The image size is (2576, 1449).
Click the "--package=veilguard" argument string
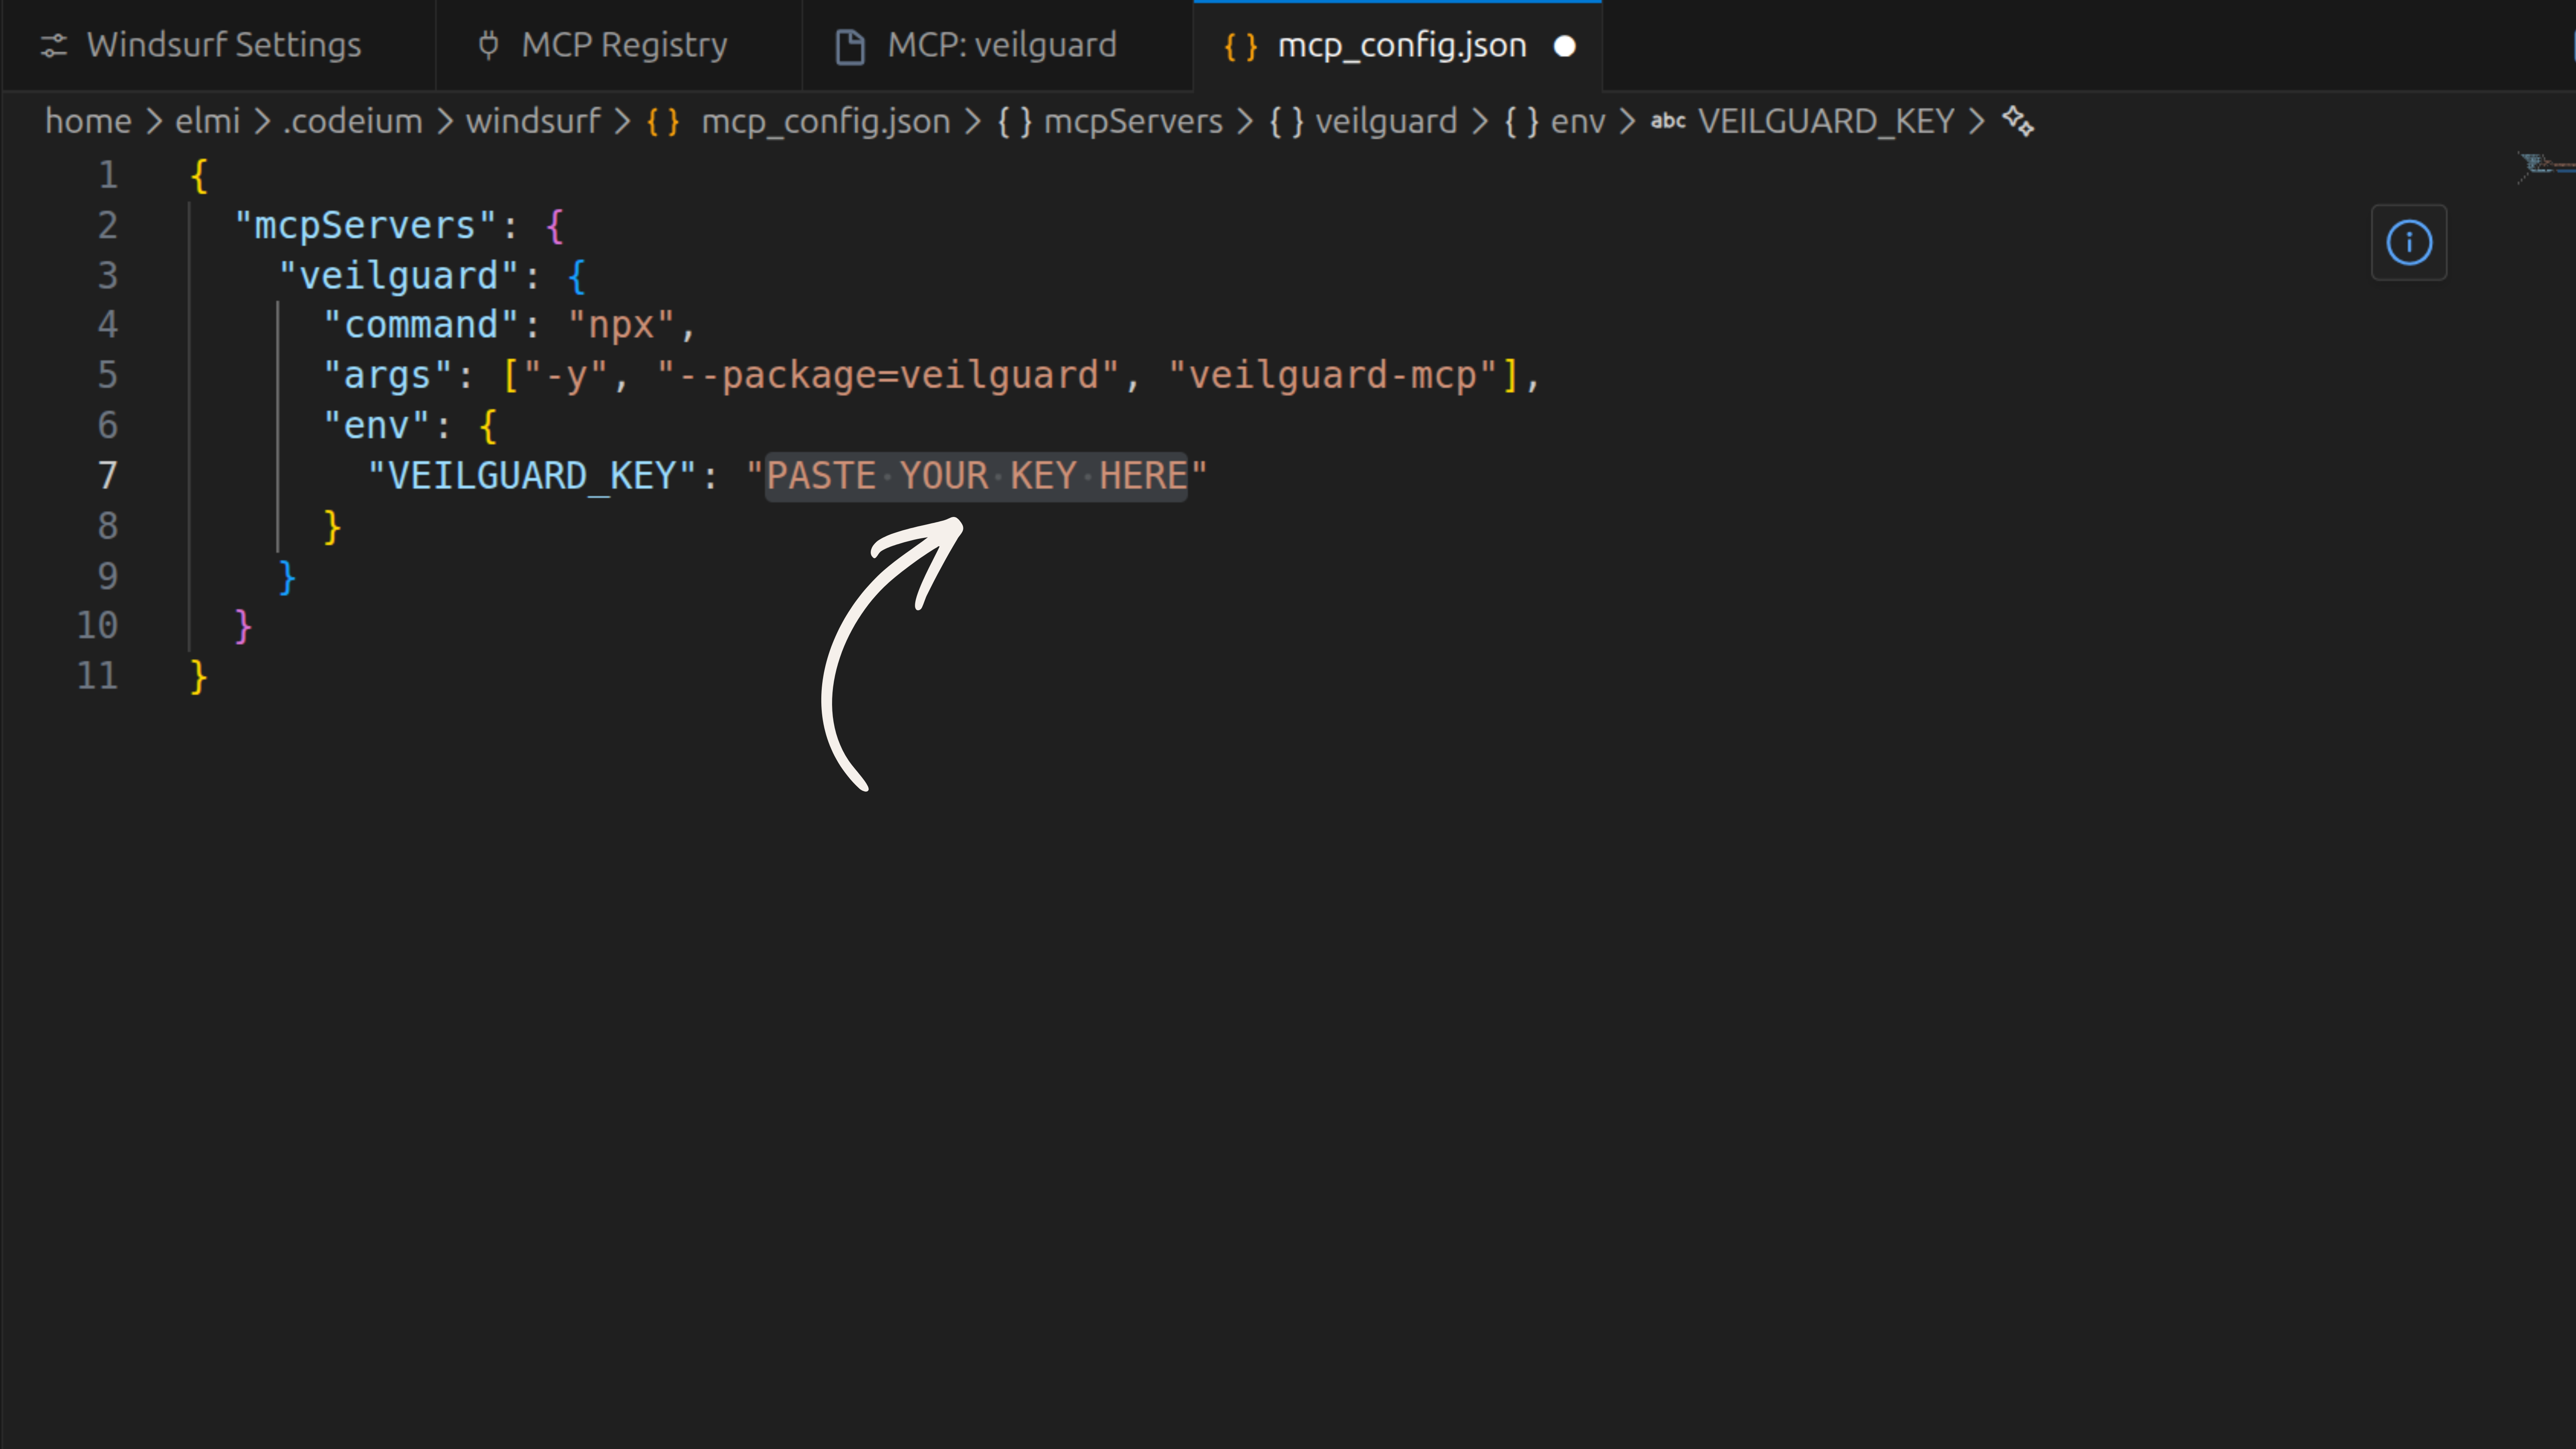coord(888,376)
